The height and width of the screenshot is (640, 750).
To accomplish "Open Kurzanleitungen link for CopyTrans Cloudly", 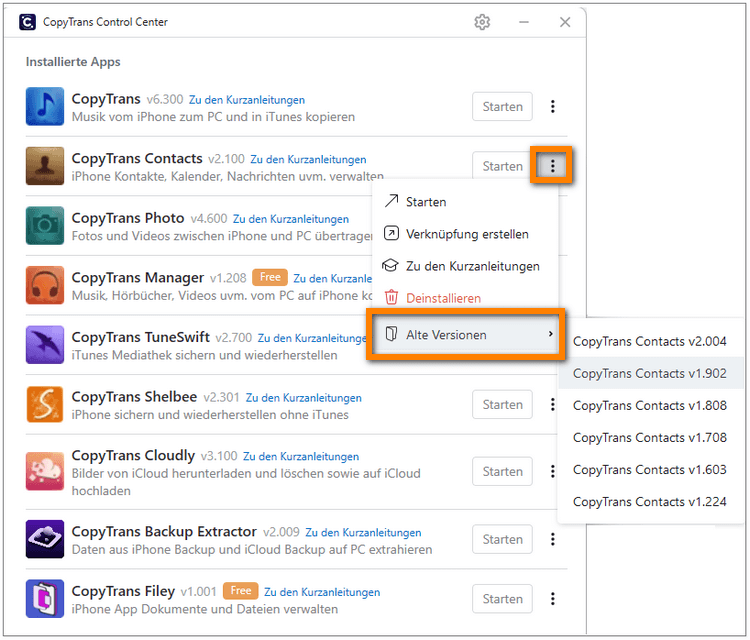I will (301, 456).
